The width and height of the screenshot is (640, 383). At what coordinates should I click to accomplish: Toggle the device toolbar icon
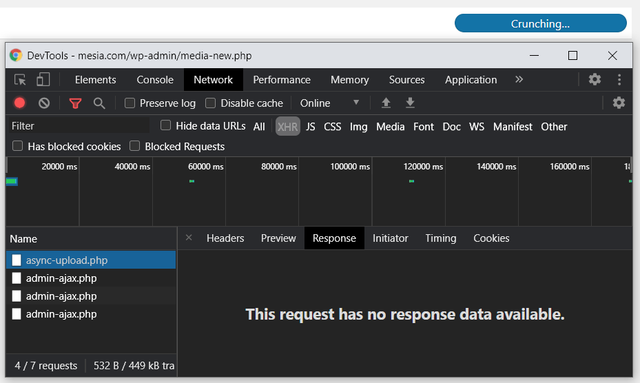pyautogui.click(x=43, y=80)
